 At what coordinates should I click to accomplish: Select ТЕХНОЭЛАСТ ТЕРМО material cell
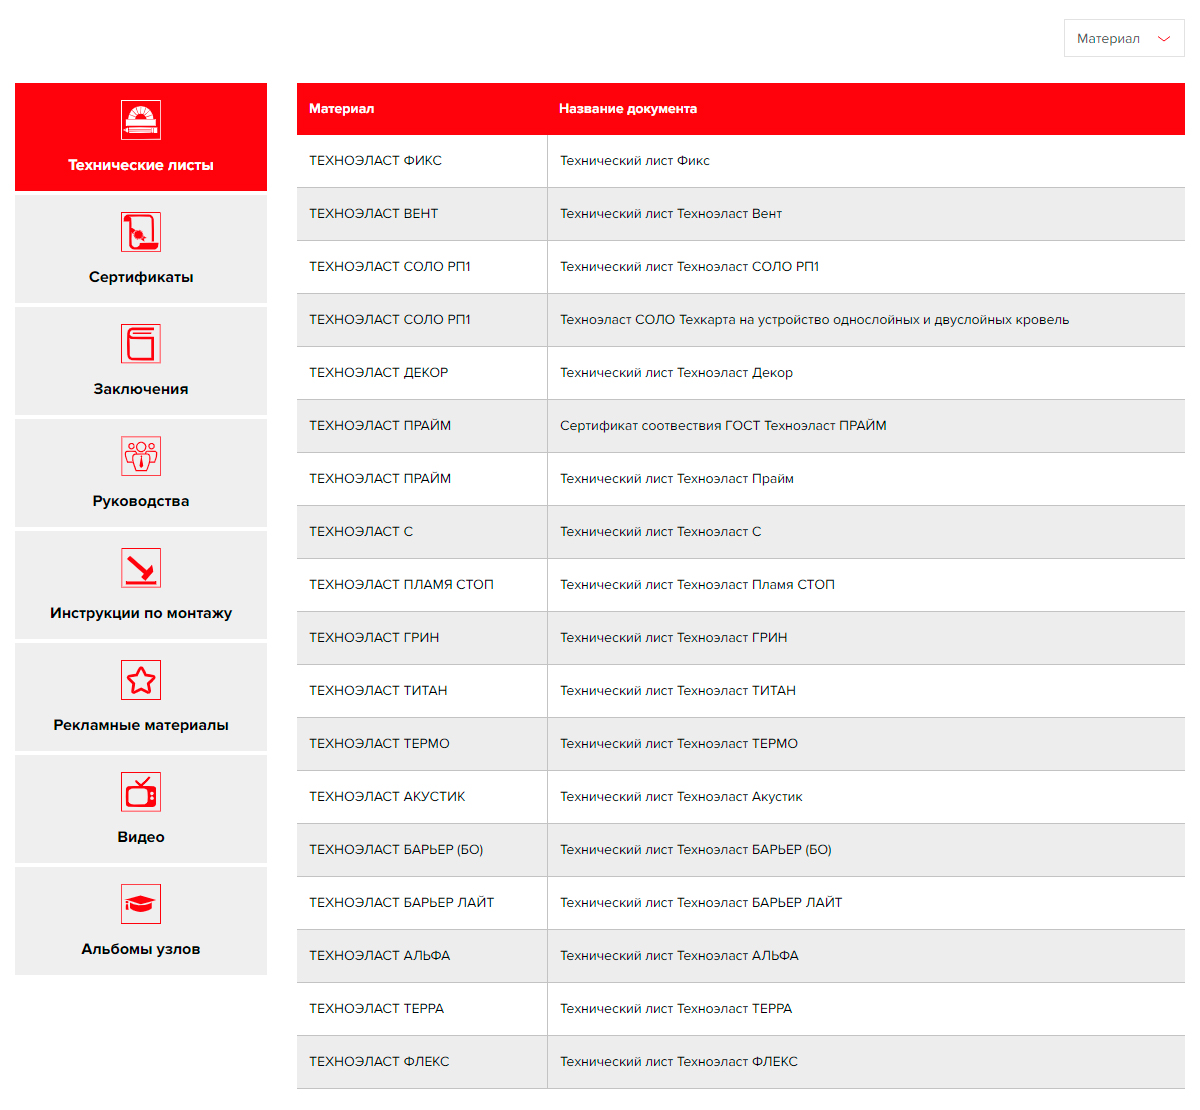422,744
